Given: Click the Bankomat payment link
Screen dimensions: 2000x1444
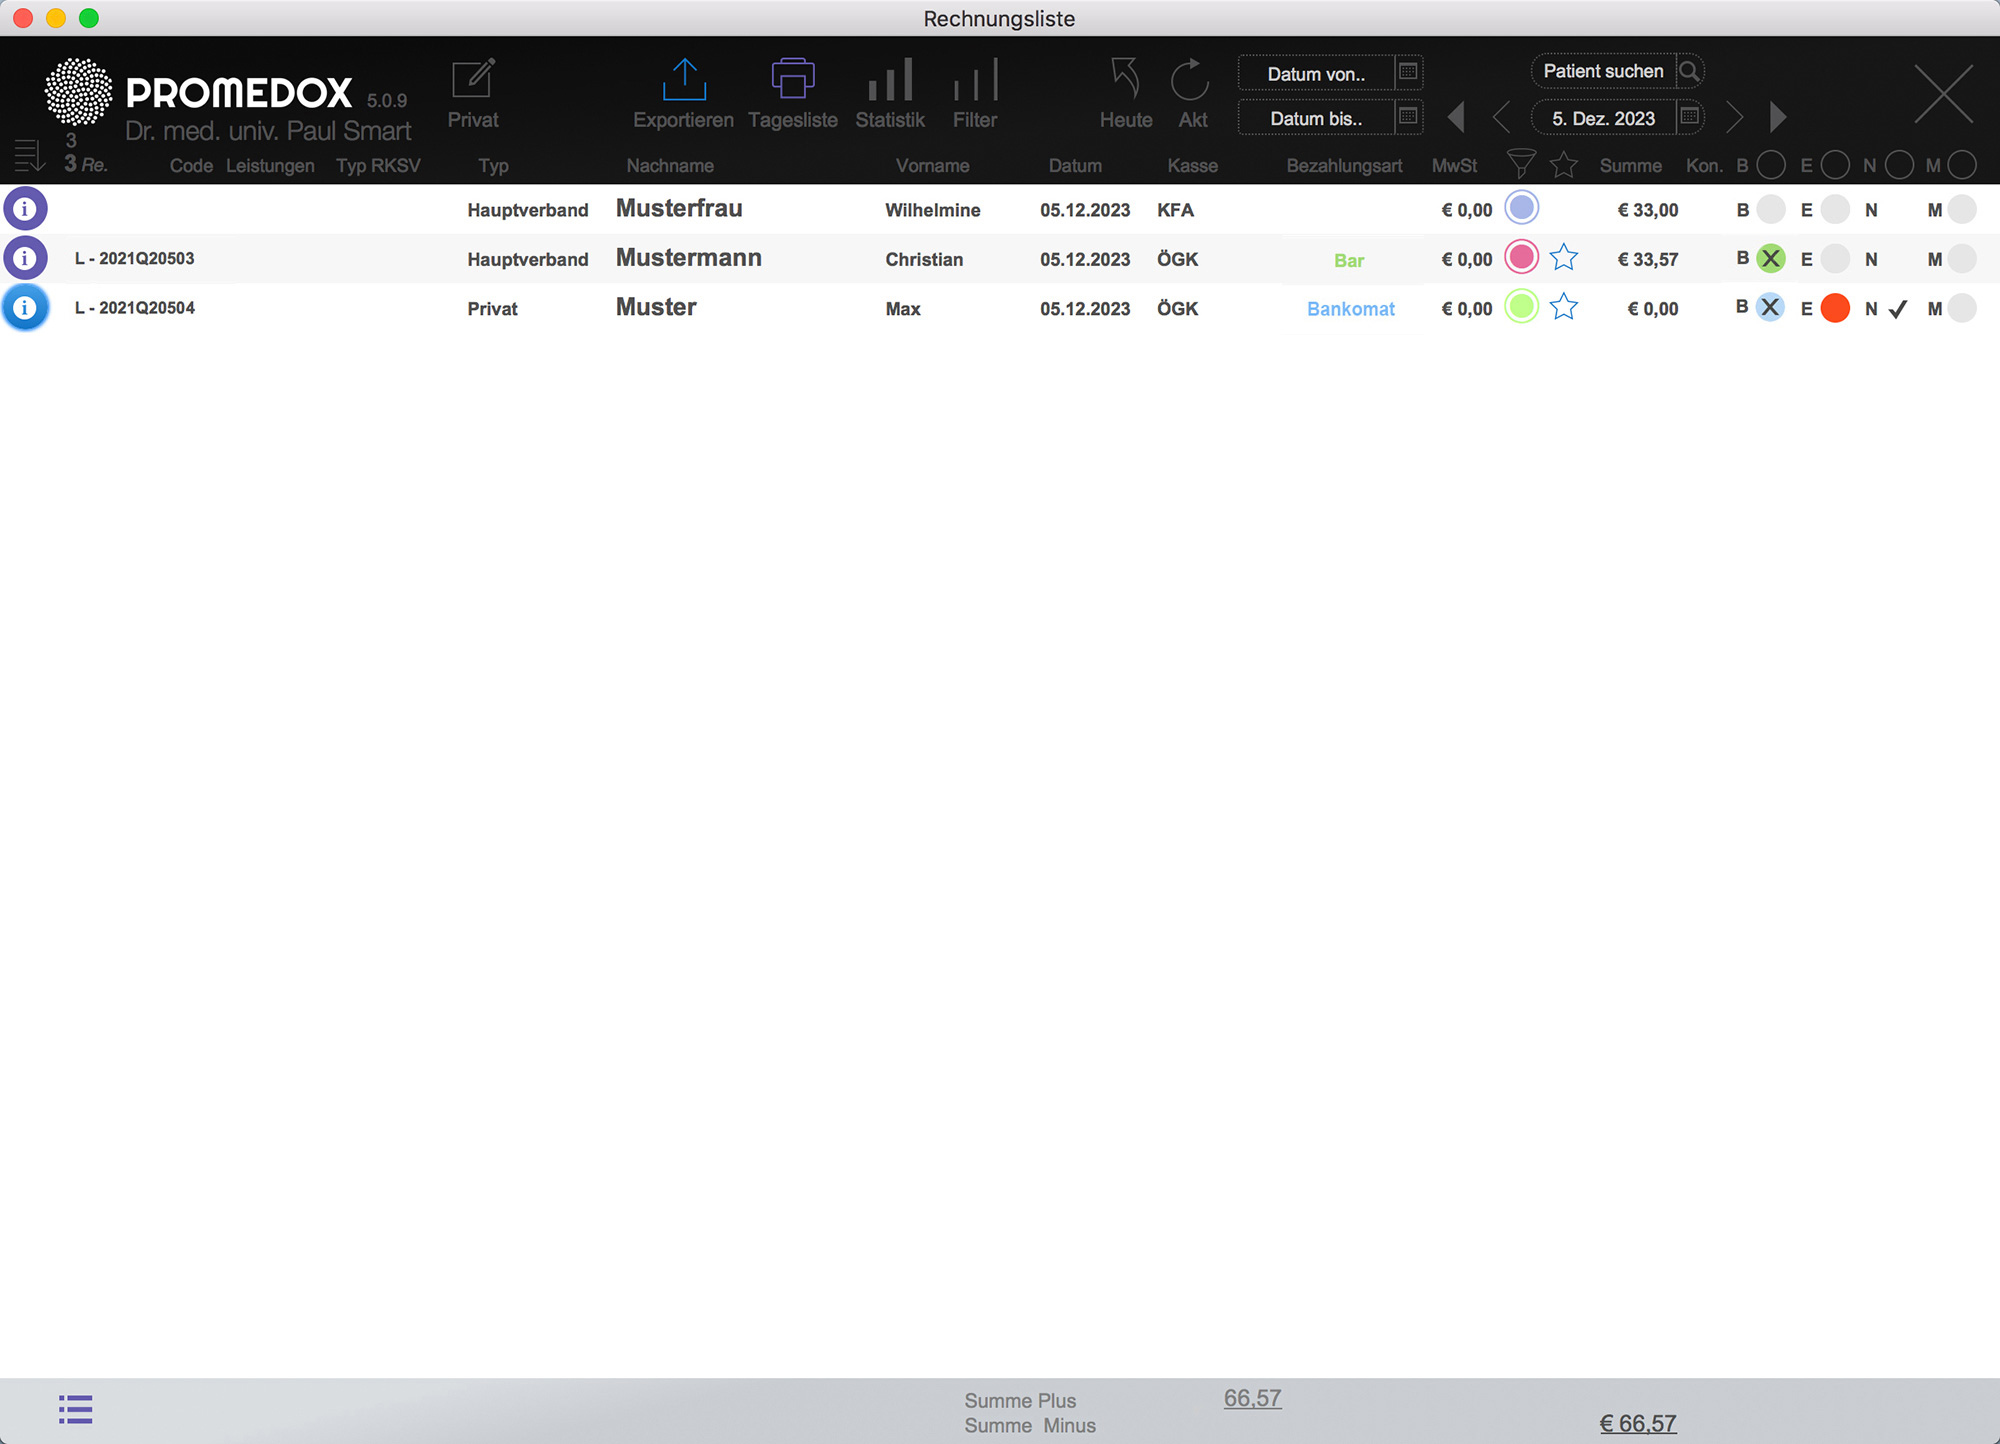Looking at the screenshot, I should (x=1350, y=309).
